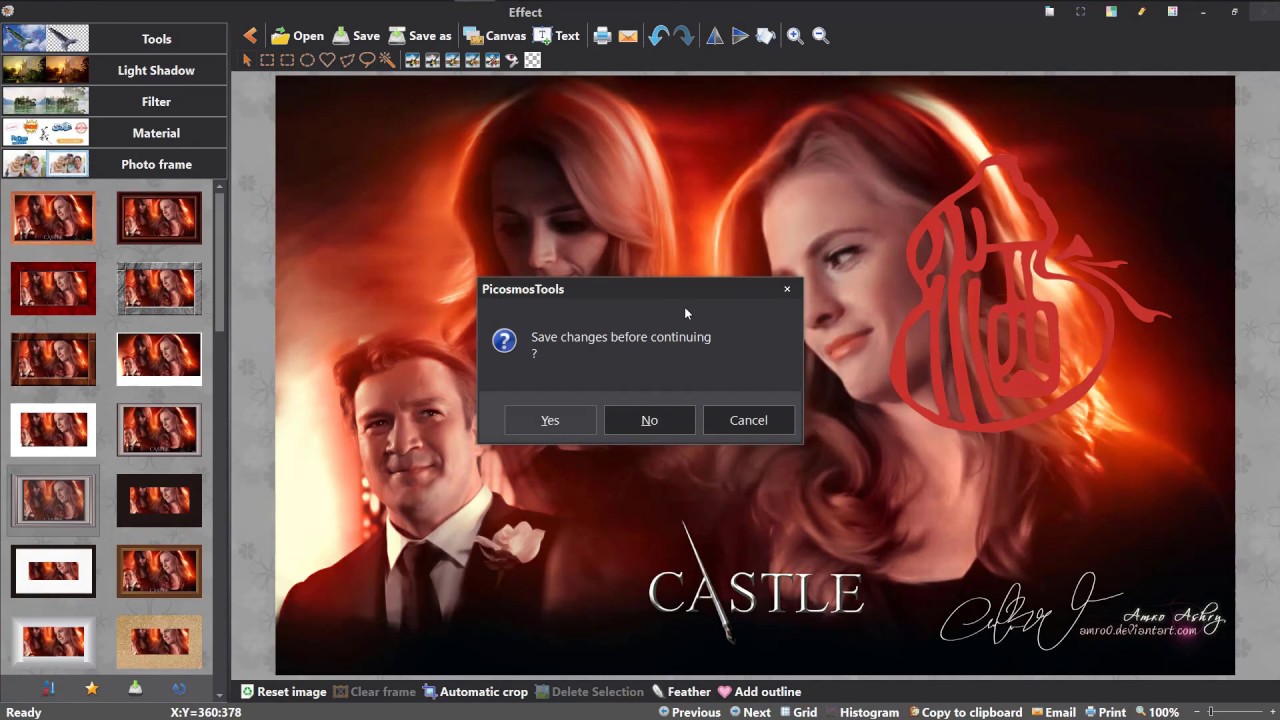Viewport: 1280px width, 720px height.
Task: Open the Material panel
Action: pos(115,132)
